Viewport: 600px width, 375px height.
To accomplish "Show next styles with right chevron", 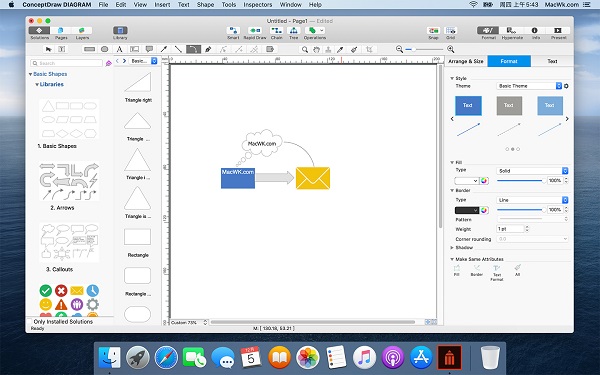I will point(567,119).
